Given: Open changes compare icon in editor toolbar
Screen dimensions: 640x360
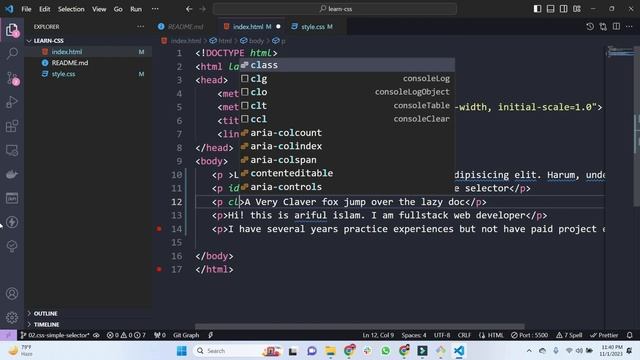Looking at the screenshot, I should (x=603, y=27).
